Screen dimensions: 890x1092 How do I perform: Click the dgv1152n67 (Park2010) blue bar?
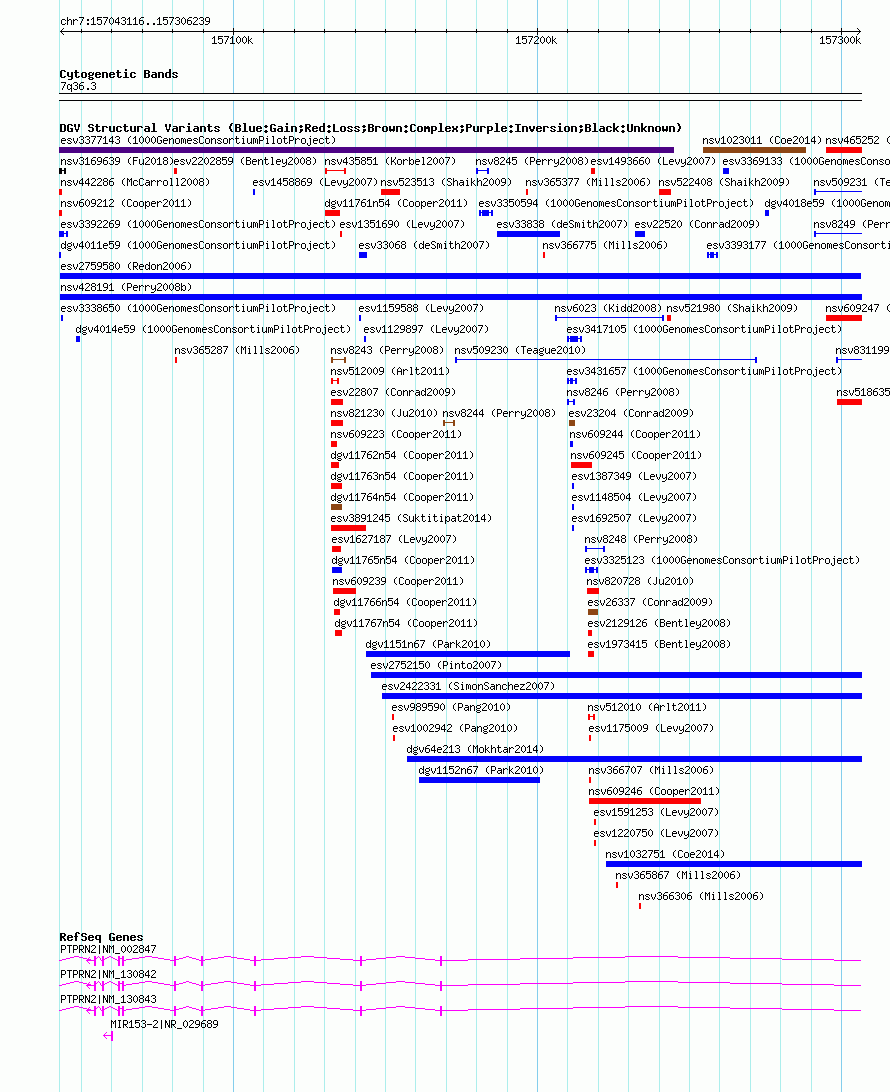tap(479, 780)
